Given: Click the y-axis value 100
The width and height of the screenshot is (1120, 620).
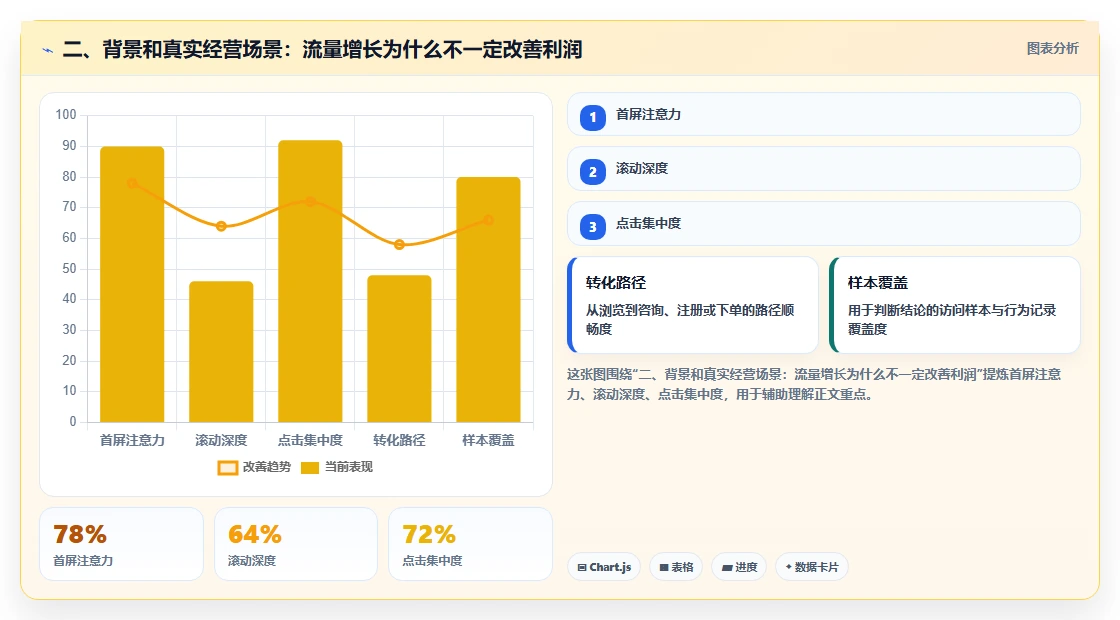Looking at the screenshot, I should pos(66,114).
